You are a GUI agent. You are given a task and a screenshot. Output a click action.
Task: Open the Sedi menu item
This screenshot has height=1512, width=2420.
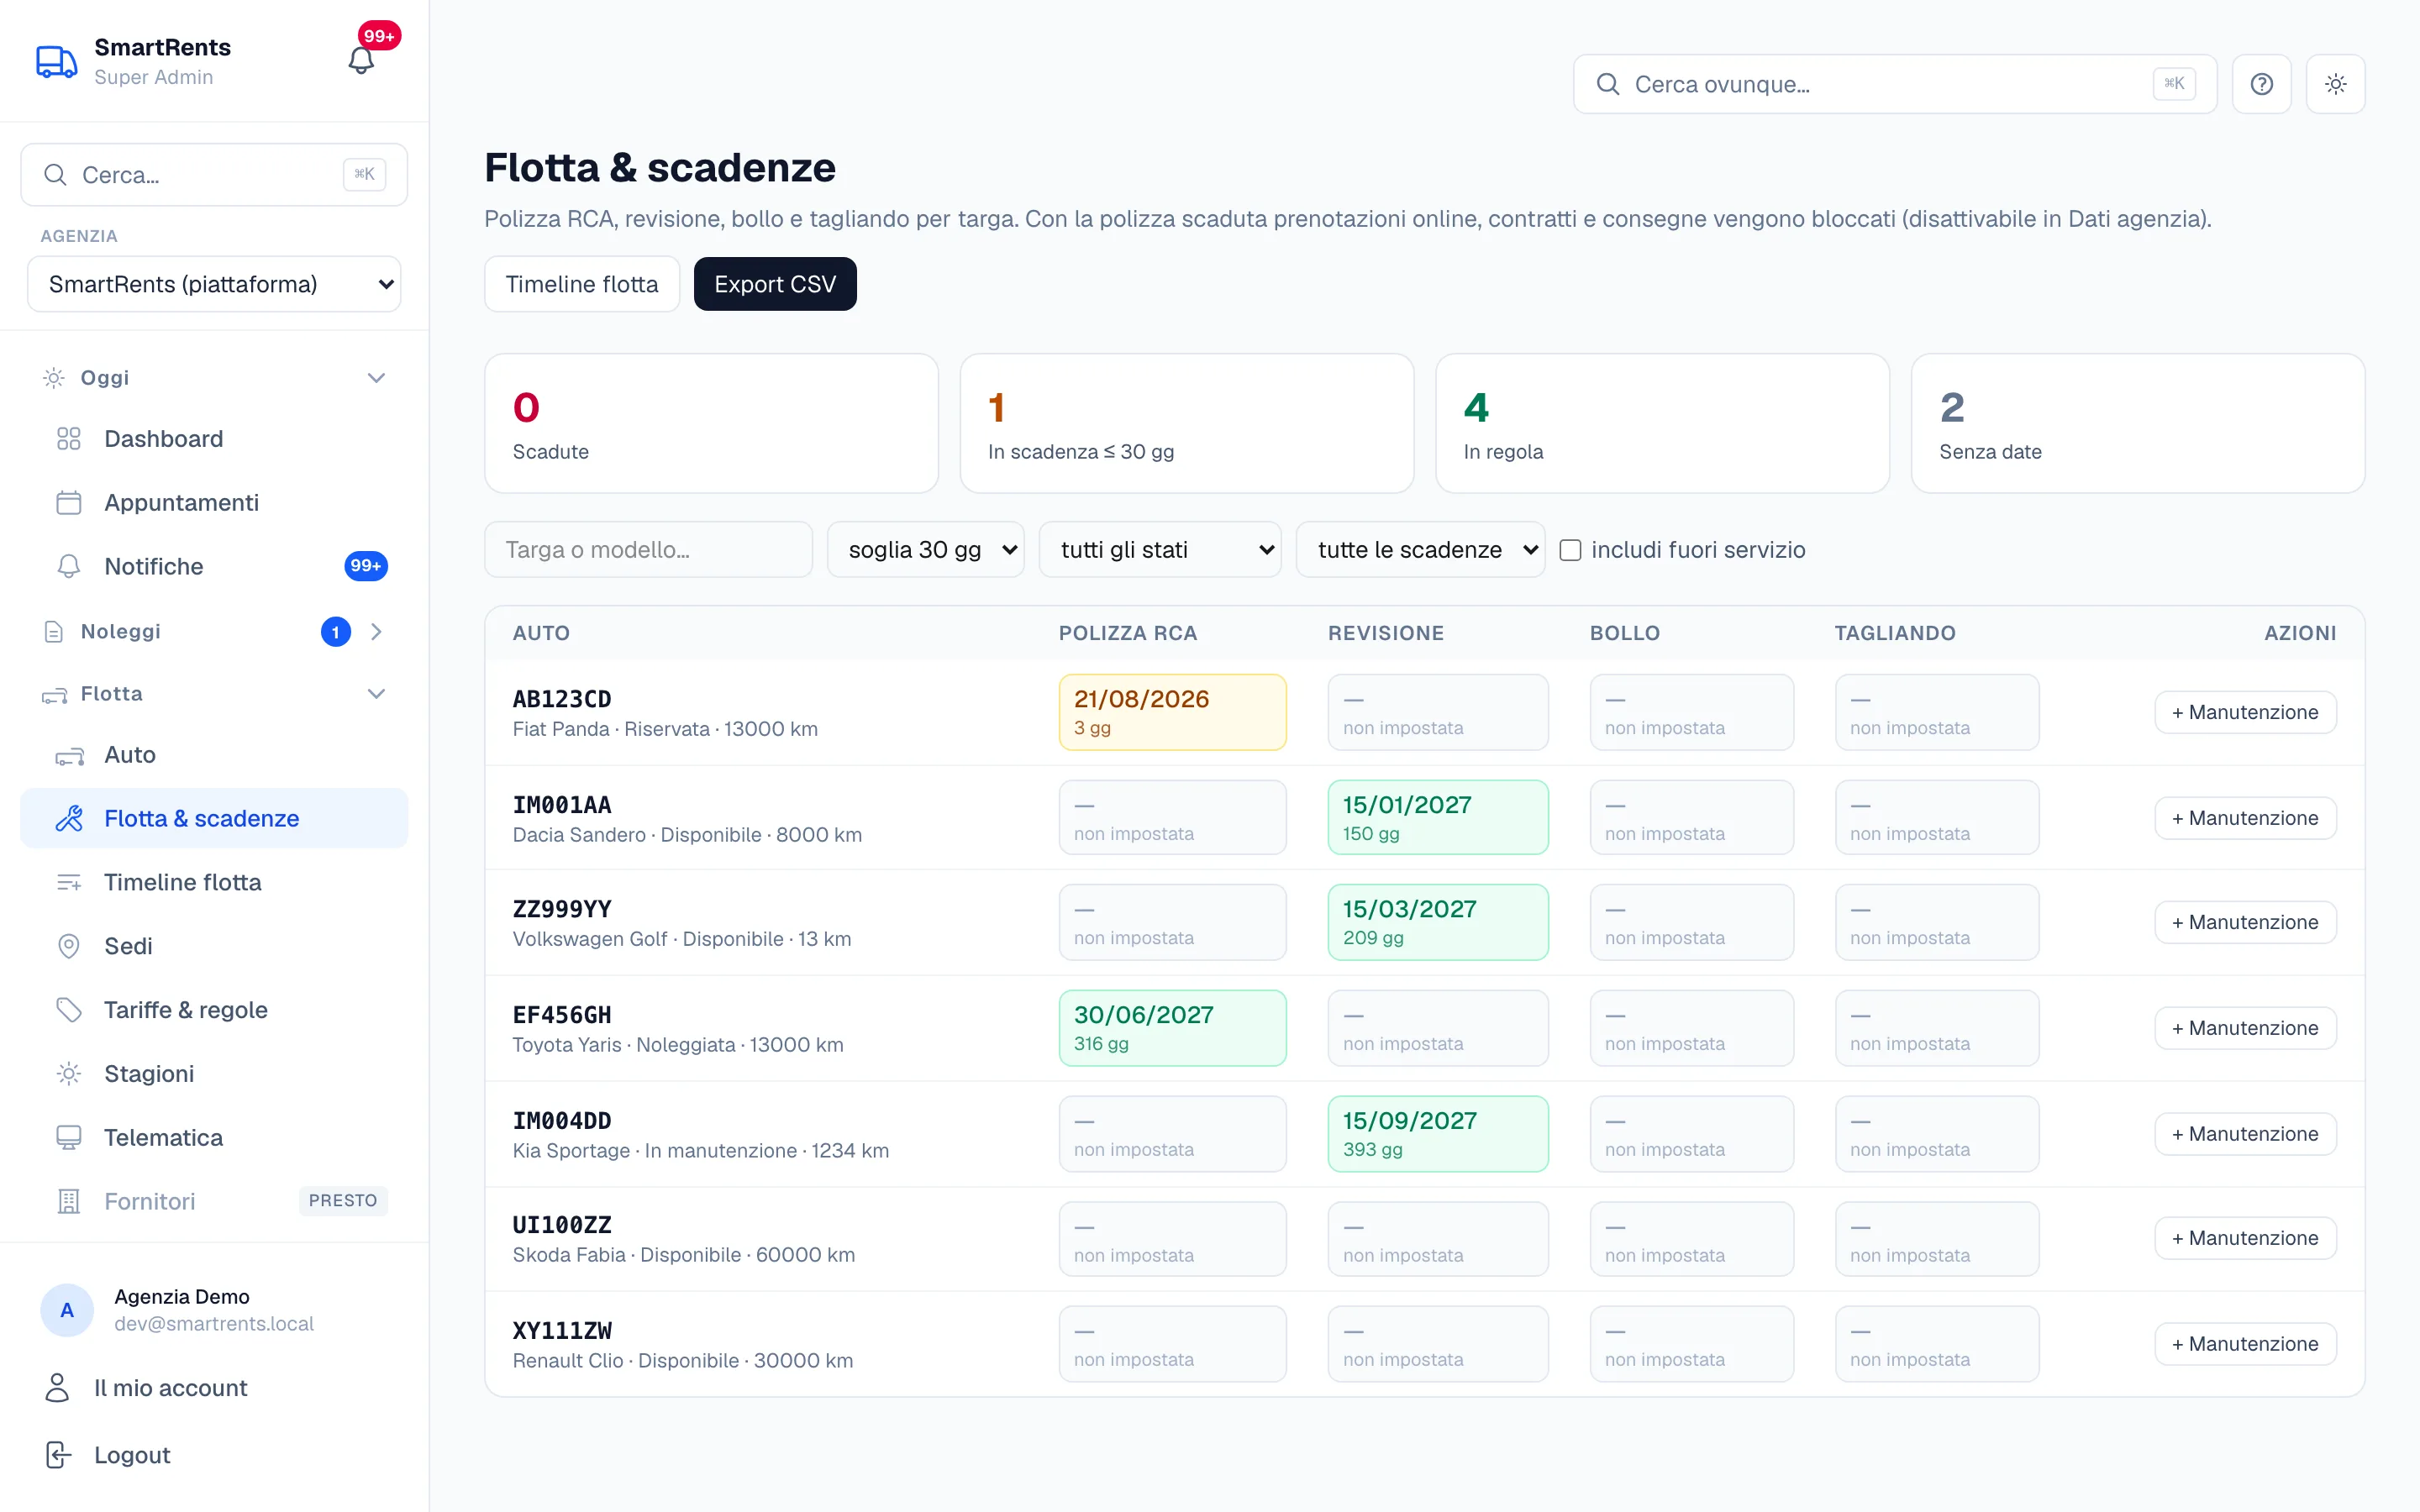pyautogui.click(x=214, y=946)
